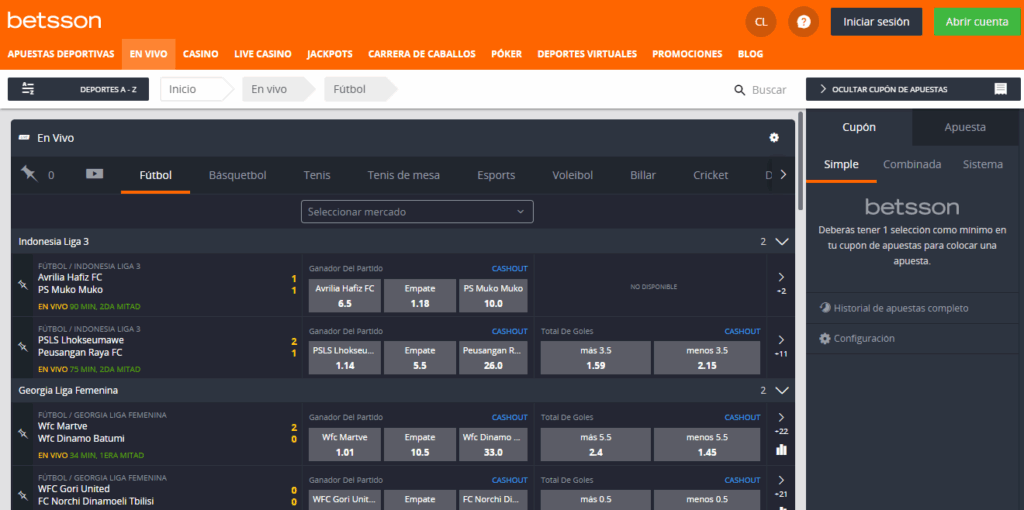Open the Blog menu item
This screenshot has height=510, width=1024.
[750, 54]
